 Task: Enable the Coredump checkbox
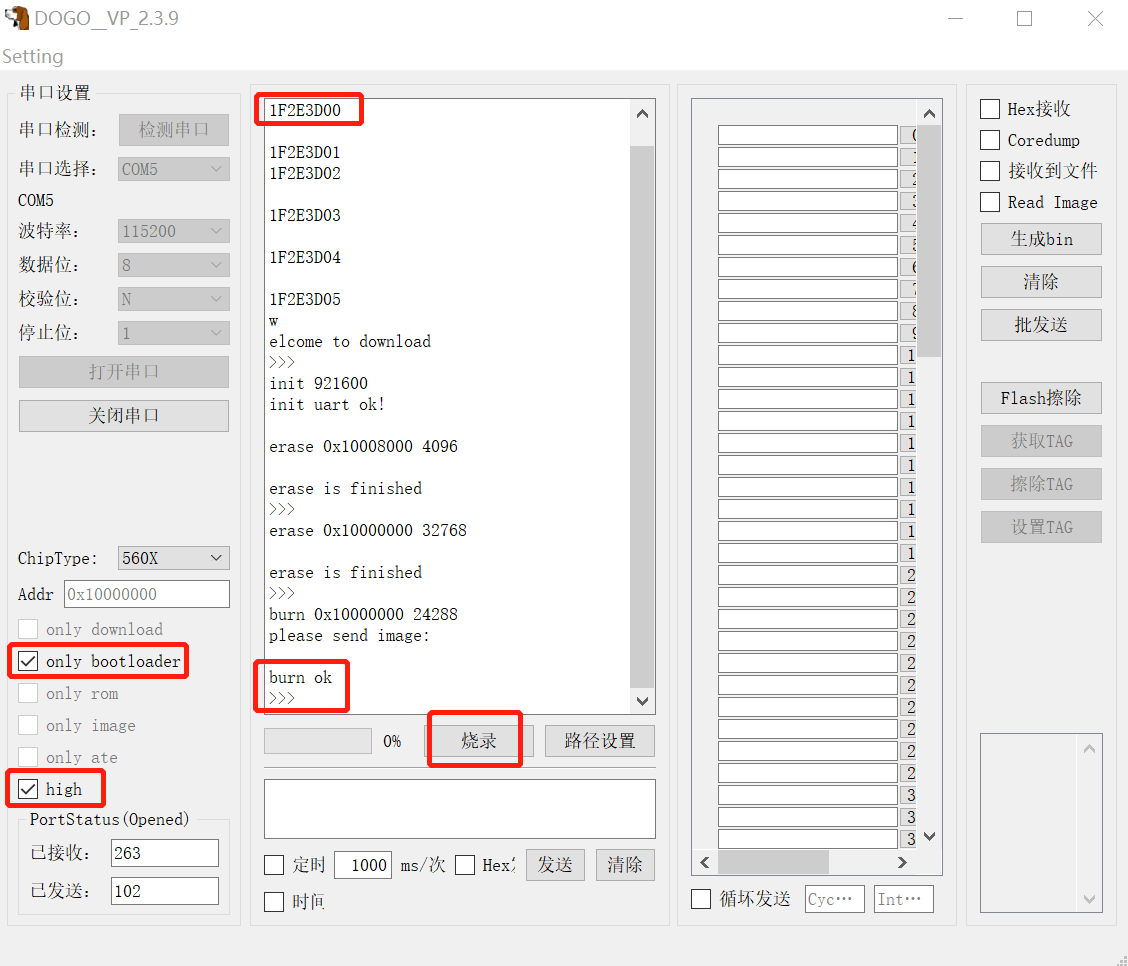pos(990,140)
